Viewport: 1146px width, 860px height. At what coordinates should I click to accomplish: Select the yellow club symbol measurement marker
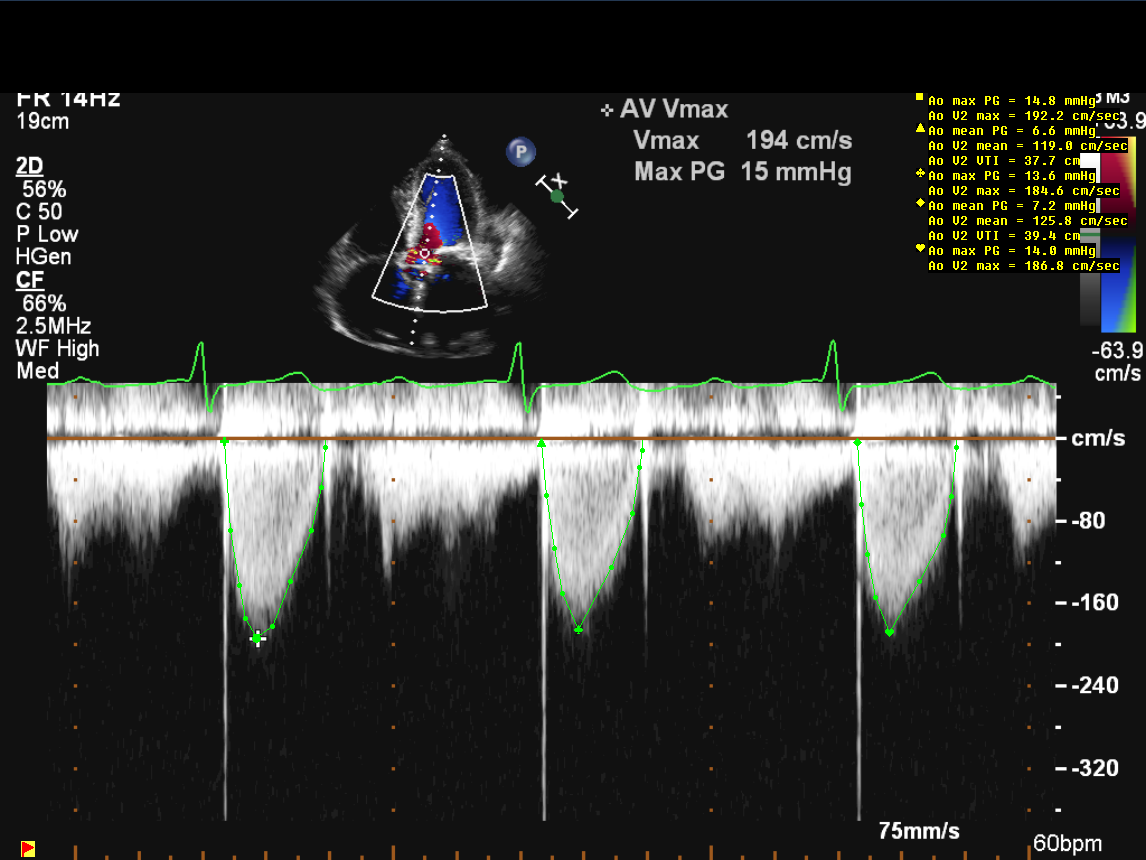(x=920, y=175)
